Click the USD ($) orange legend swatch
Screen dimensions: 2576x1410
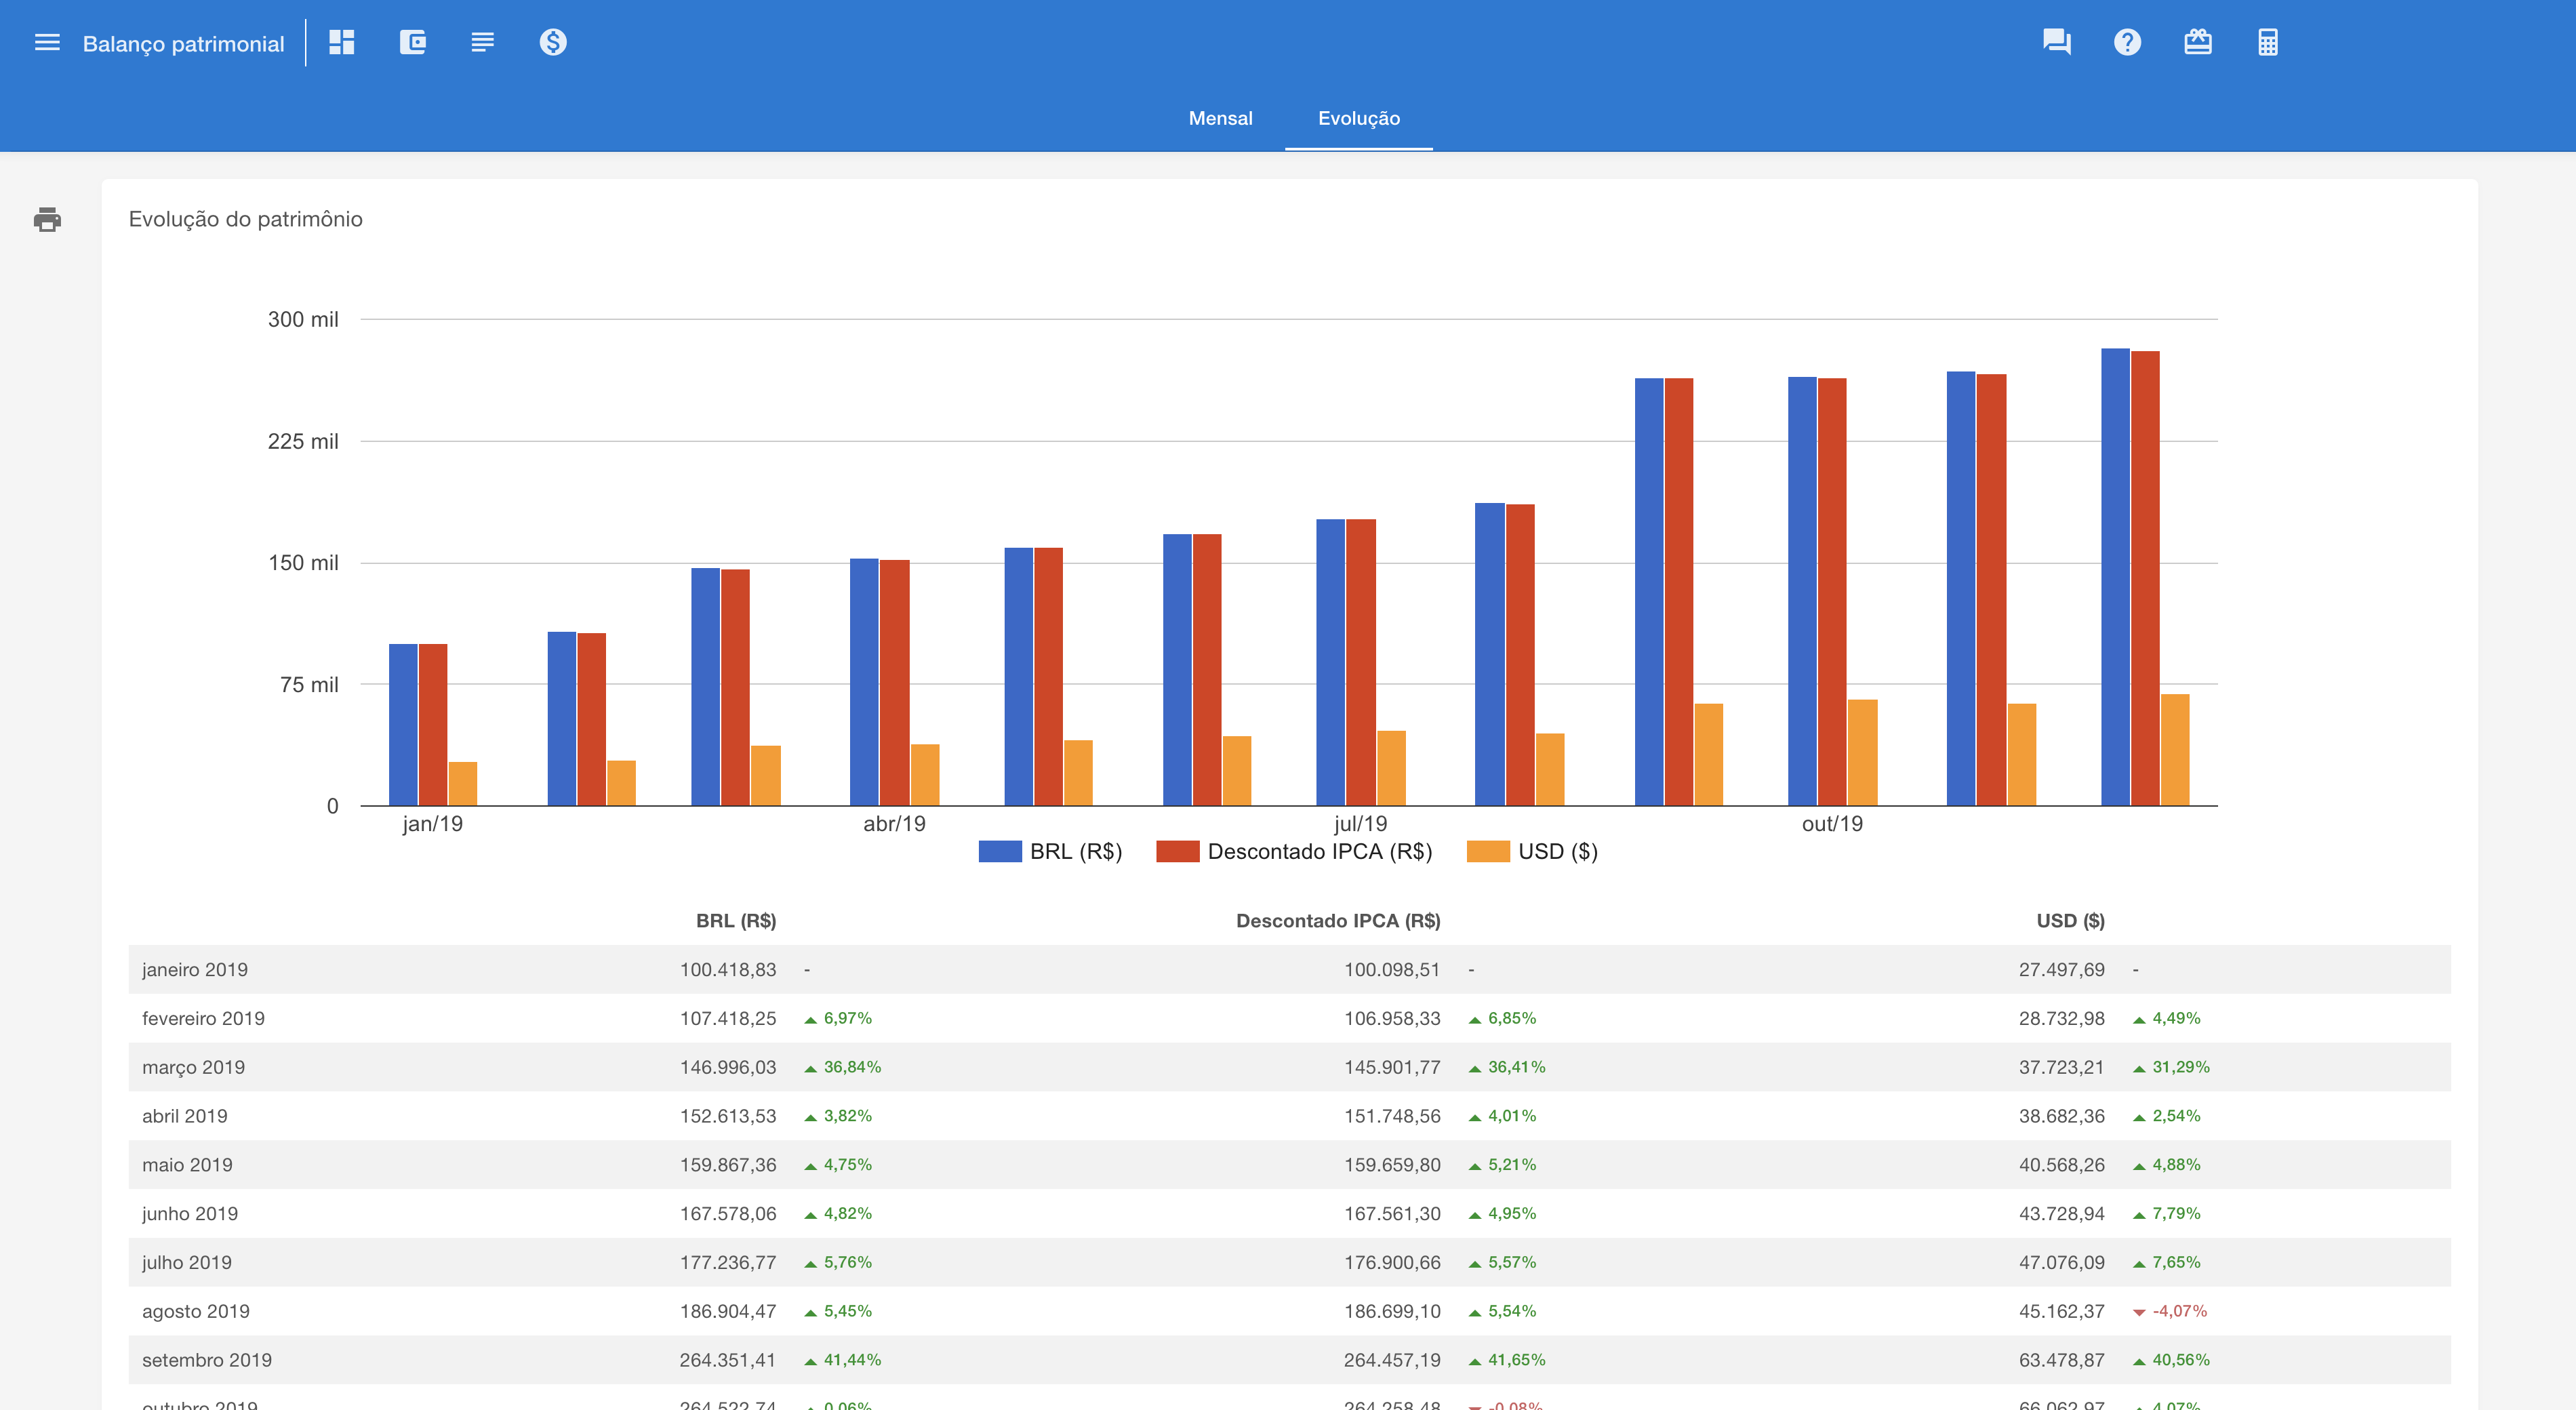1487,851
